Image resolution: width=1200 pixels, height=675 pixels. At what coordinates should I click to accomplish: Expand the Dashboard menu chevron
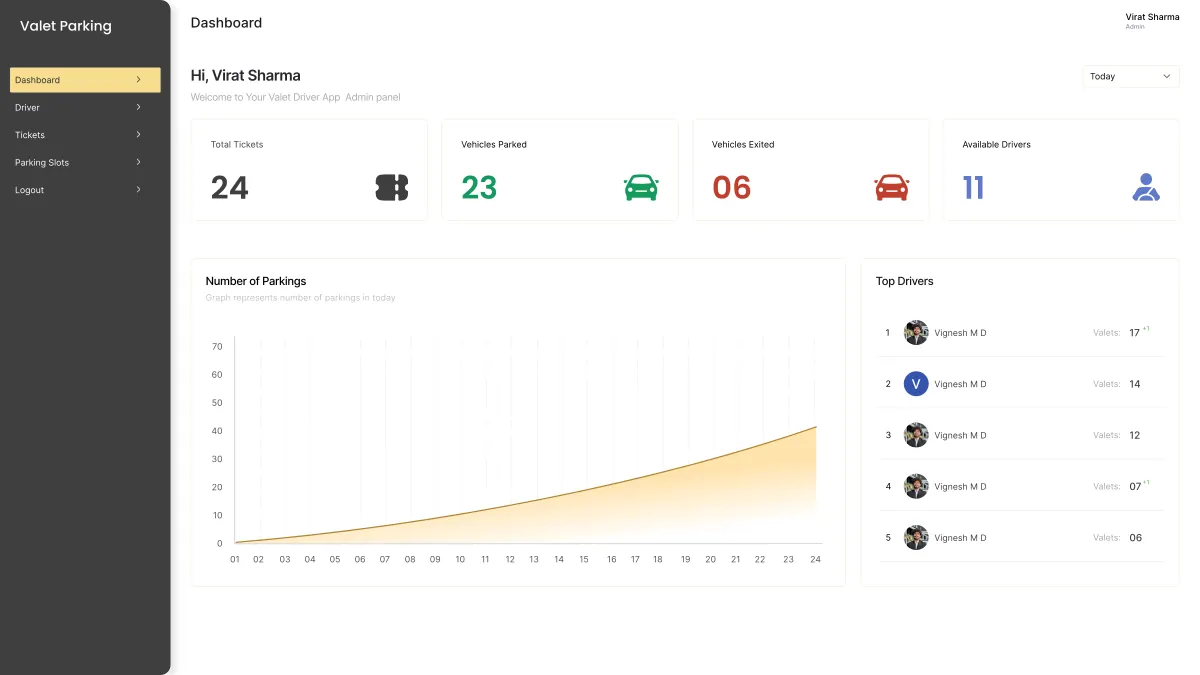pos(138,79)
